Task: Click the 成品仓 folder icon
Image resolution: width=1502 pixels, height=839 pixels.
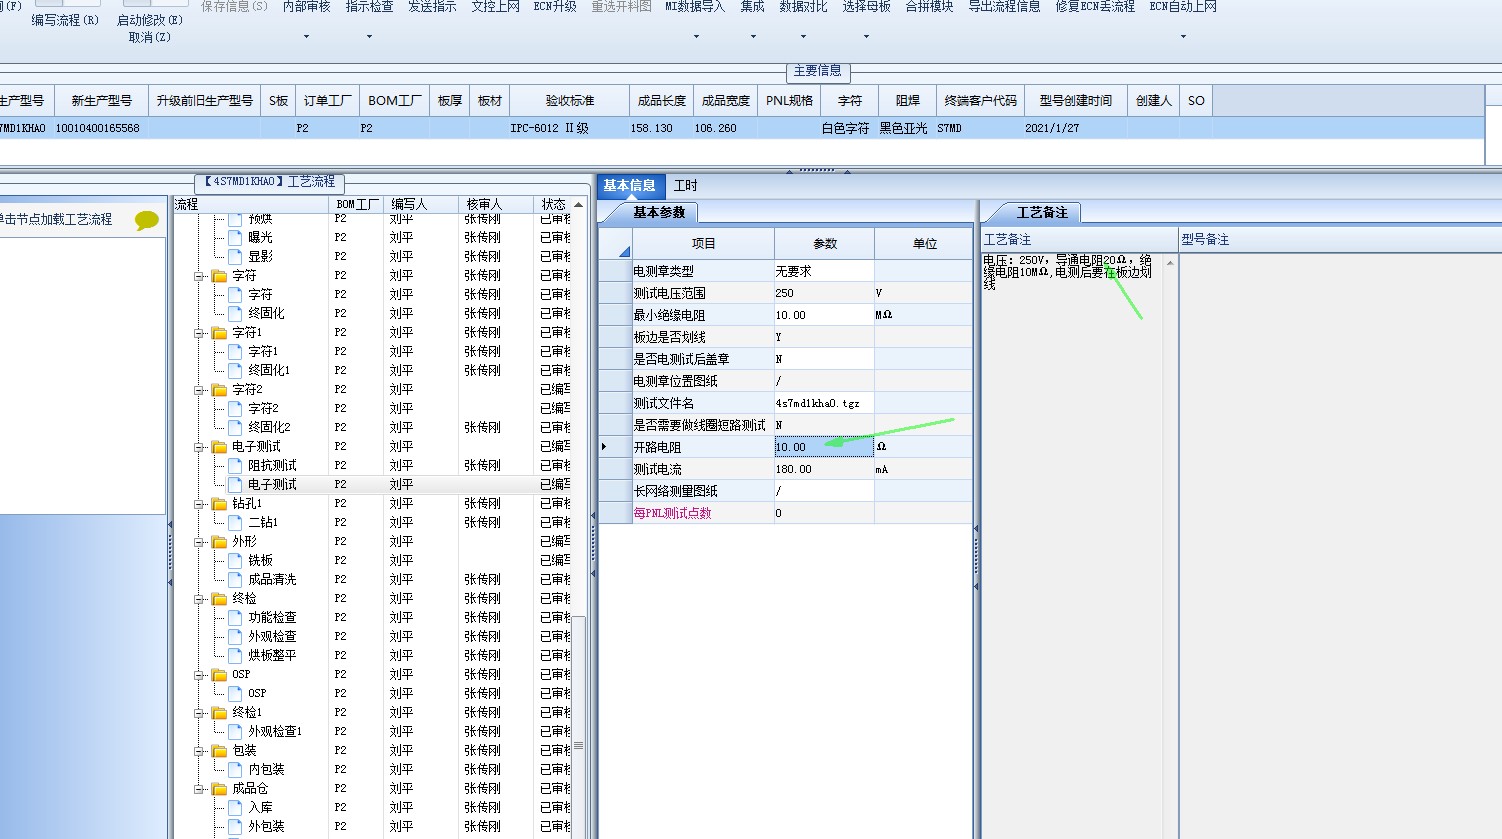Action: coord(219,789)
